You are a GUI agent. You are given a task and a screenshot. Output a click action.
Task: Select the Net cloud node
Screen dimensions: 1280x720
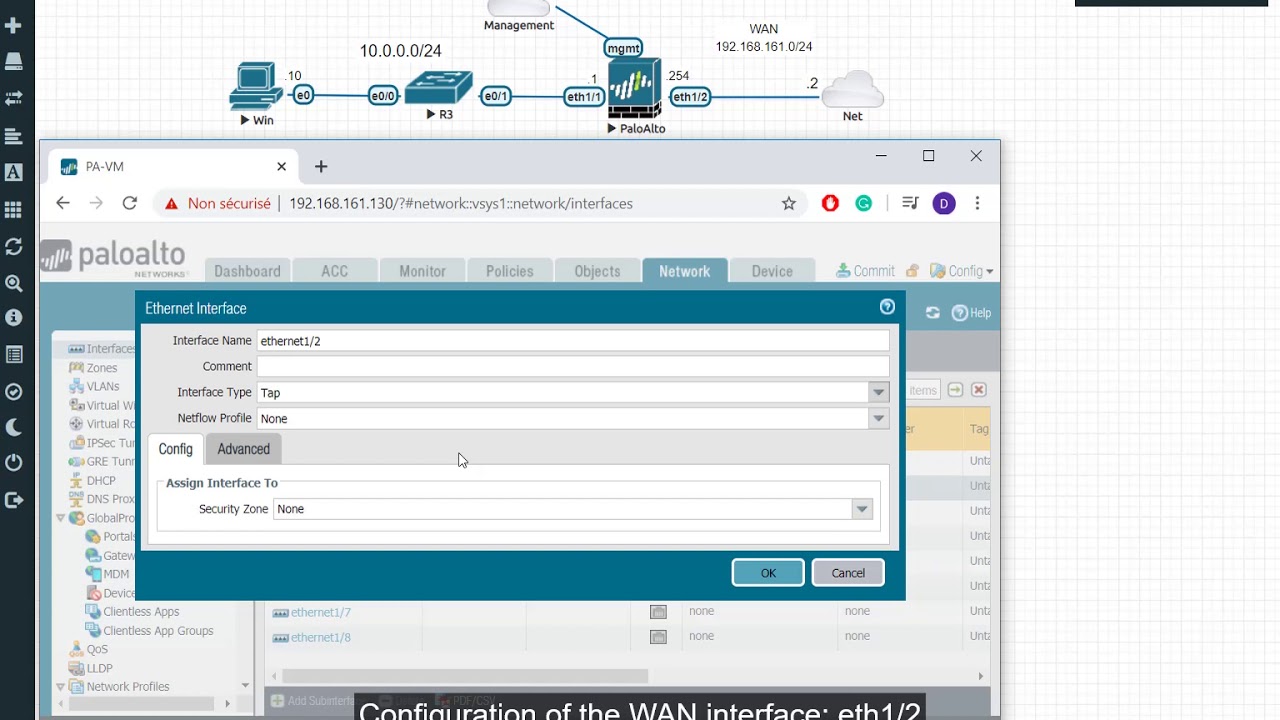pyautogui.click(x=852, y=90)
